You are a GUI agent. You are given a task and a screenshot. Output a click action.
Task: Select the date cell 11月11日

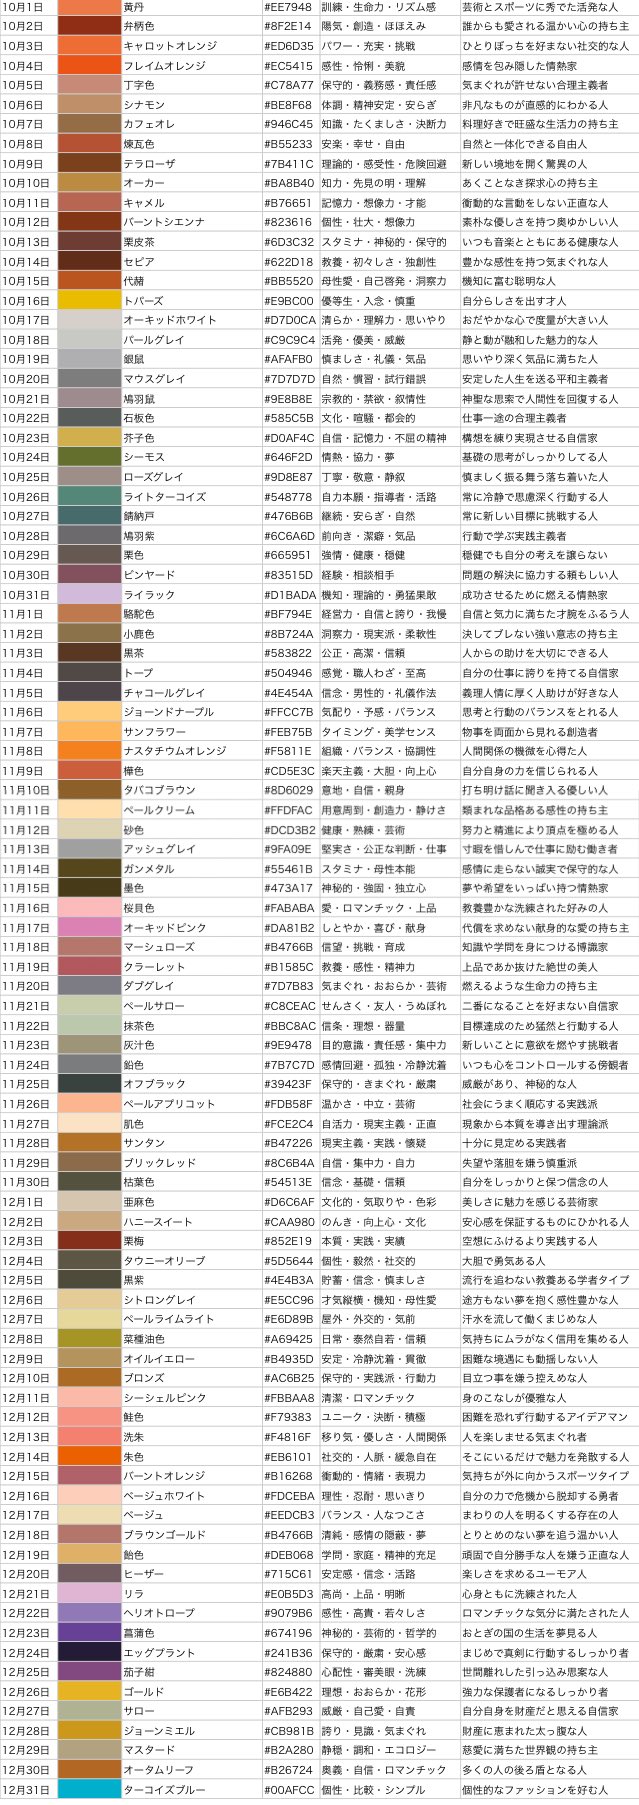25,810
